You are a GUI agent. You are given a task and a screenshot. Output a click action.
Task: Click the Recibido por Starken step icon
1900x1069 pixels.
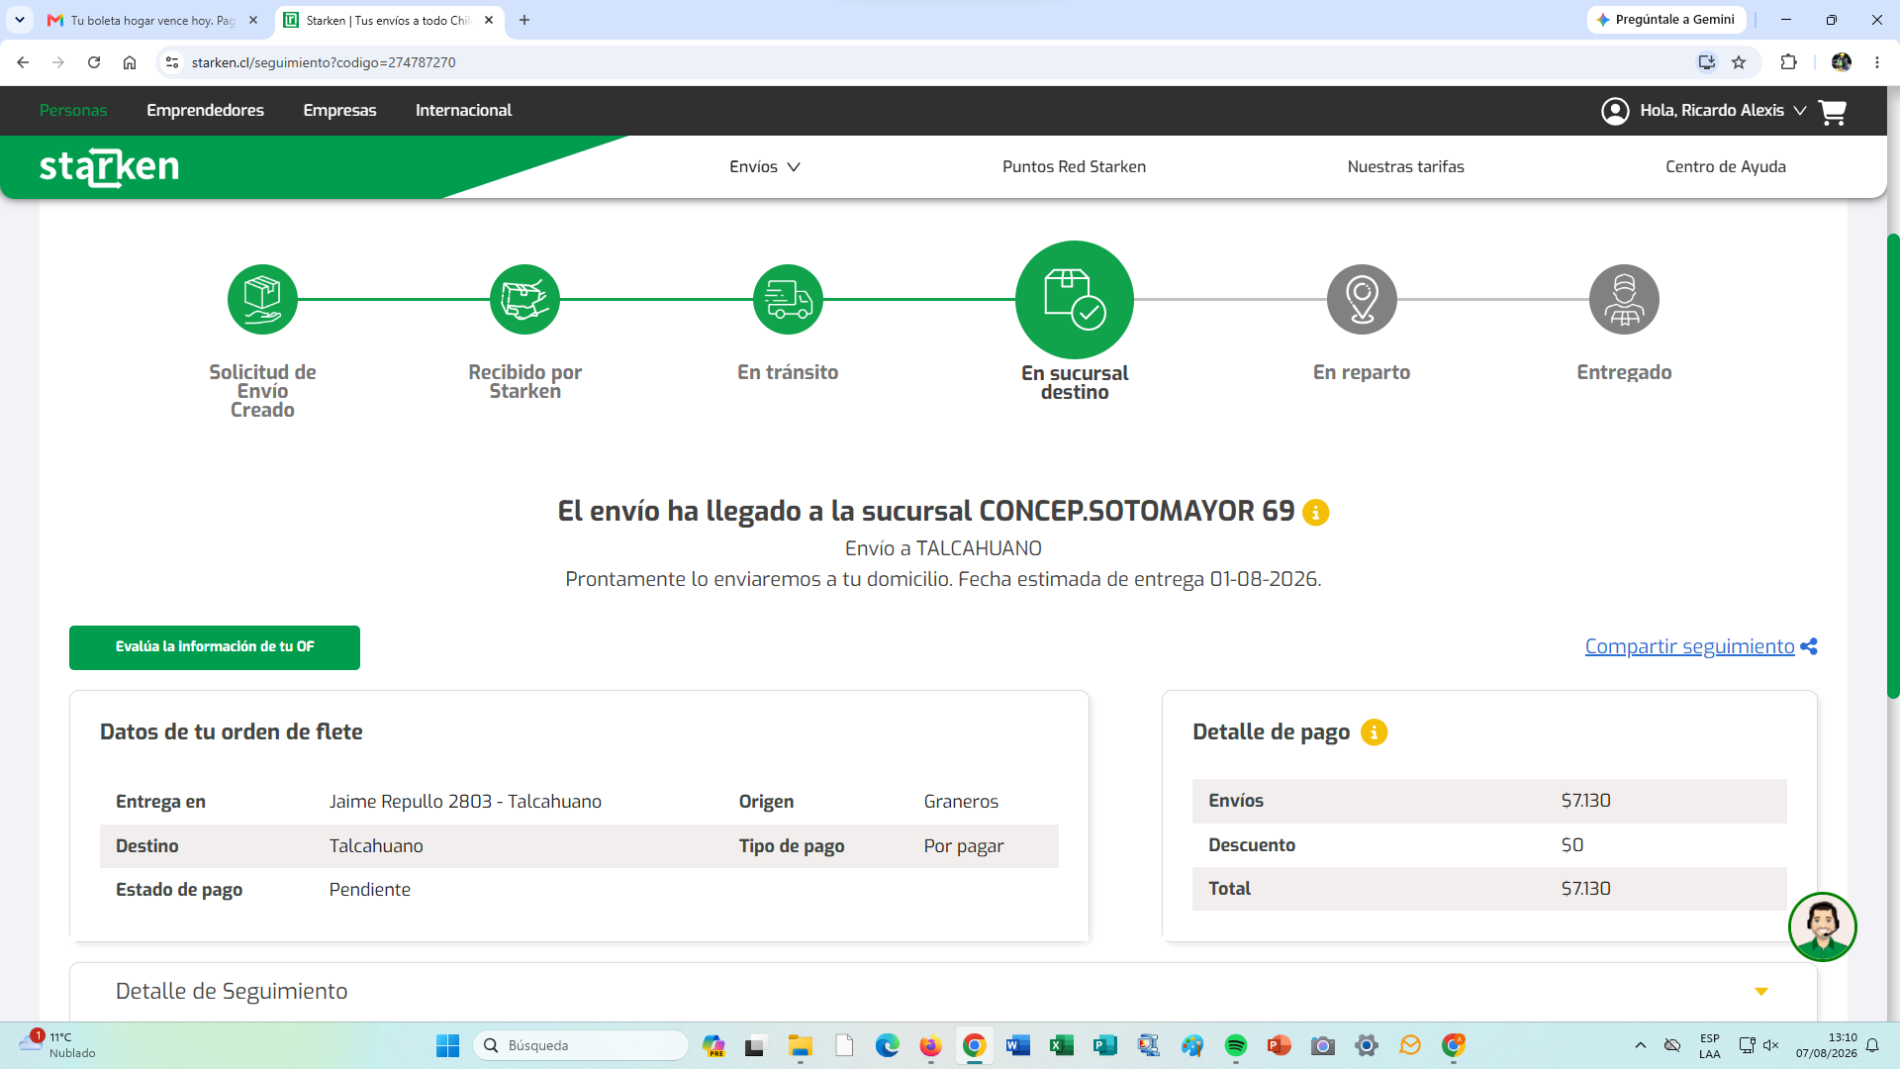[525, 299]
